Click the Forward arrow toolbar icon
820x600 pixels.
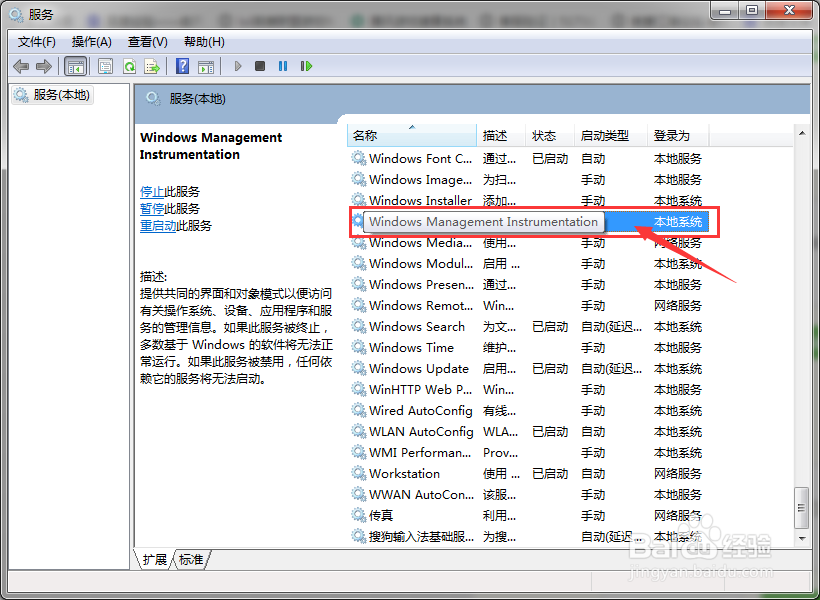(x=43, y=66)
